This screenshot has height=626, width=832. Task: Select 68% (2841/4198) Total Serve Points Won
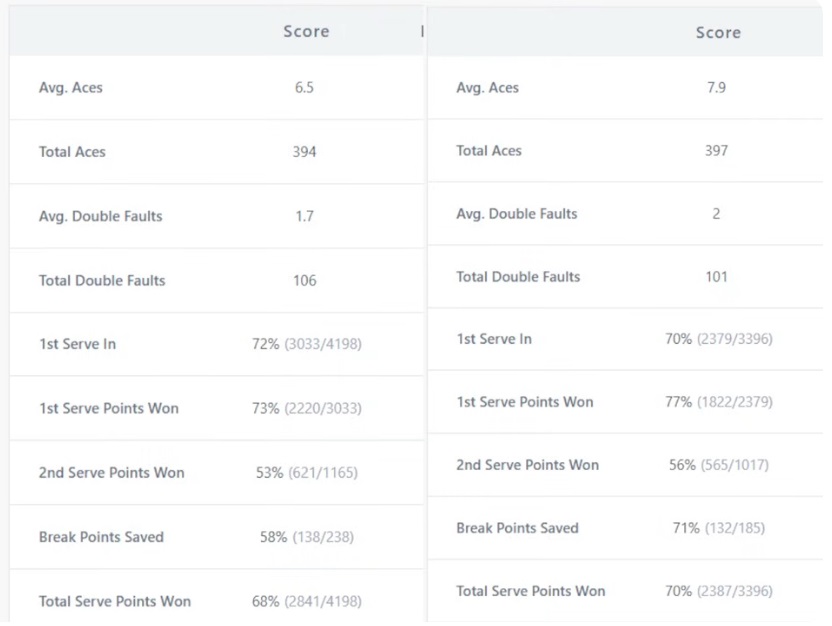pos(306,601)
